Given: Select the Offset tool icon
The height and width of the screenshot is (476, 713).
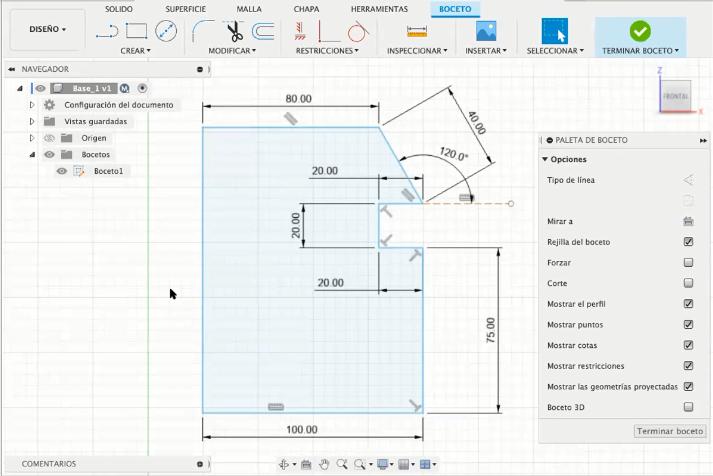Looking at the screenshot, I should [263, 32].
